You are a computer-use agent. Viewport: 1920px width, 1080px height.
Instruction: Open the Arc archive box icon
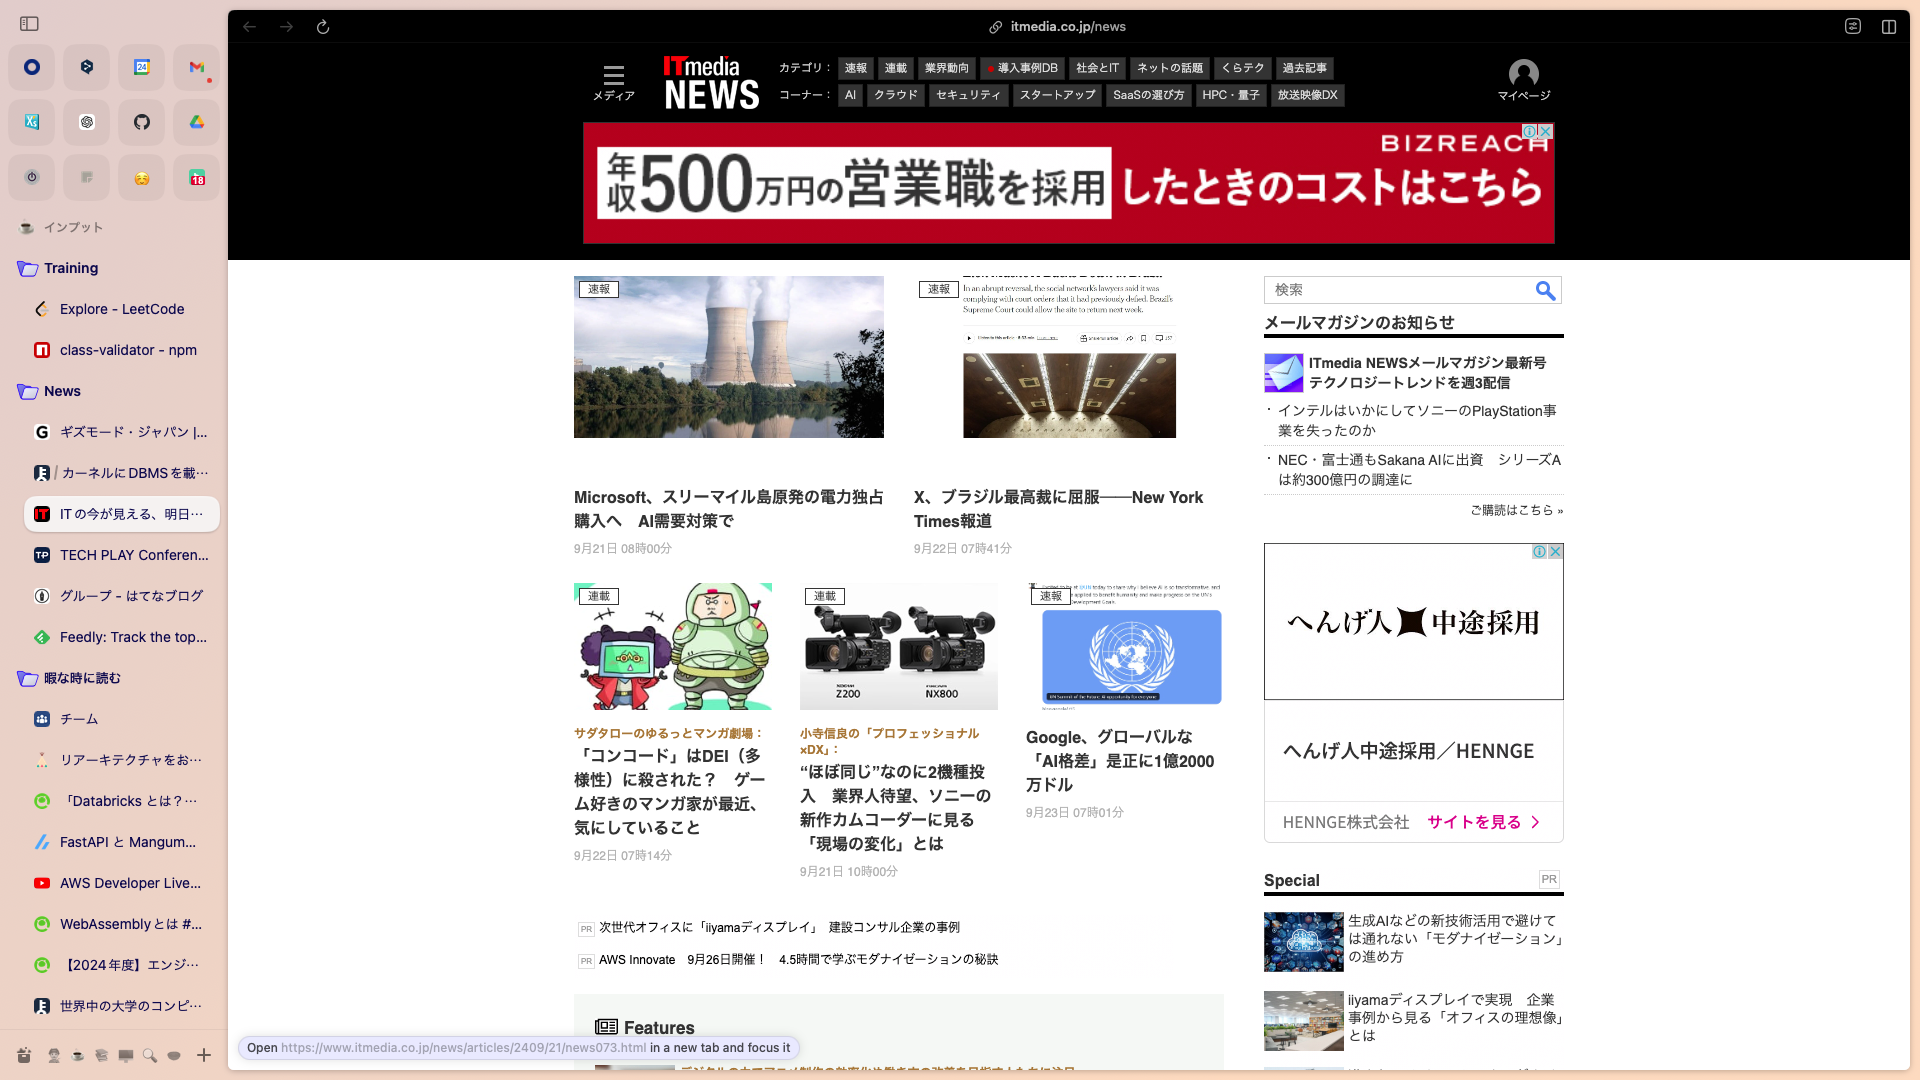coord(24,1055)
